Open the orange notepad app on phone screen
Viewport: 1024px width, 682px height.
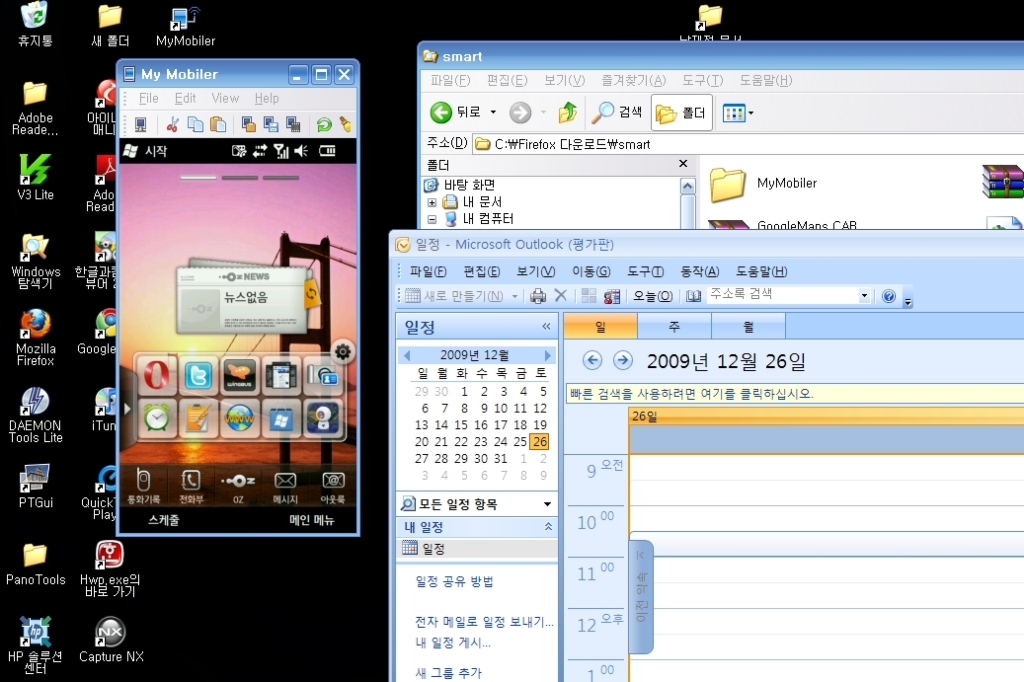pyautogui.click(x=198, y=417)
